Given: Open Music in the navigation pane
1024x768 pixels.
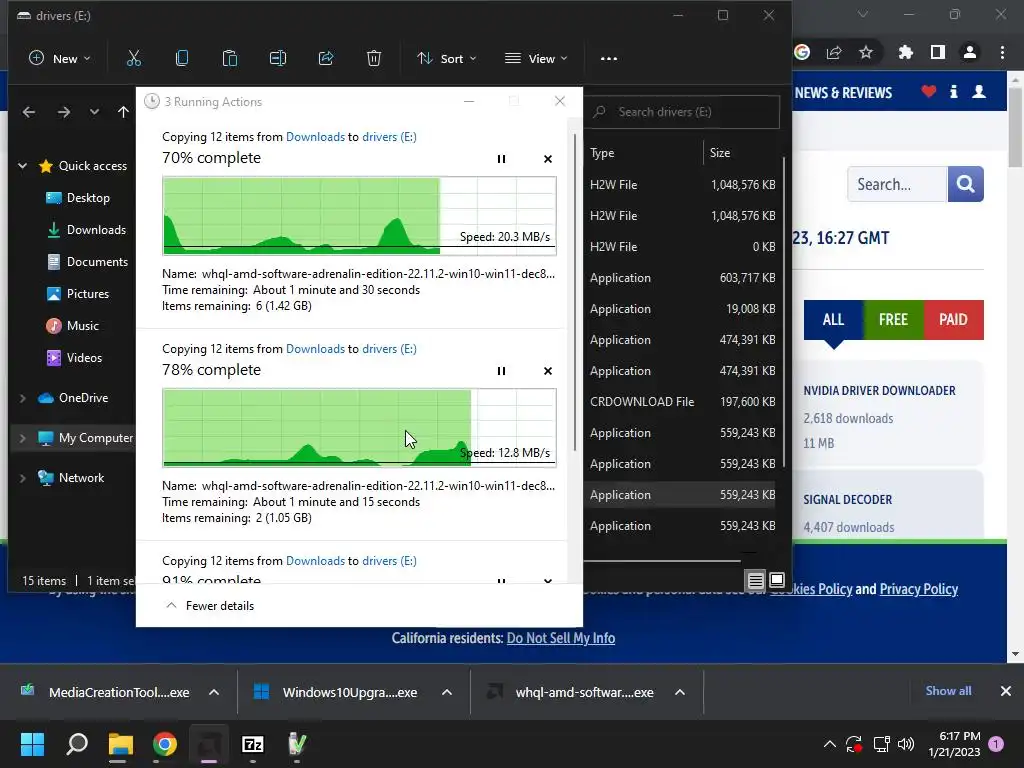Looking at the screenshot, I should tap(72, 326).
